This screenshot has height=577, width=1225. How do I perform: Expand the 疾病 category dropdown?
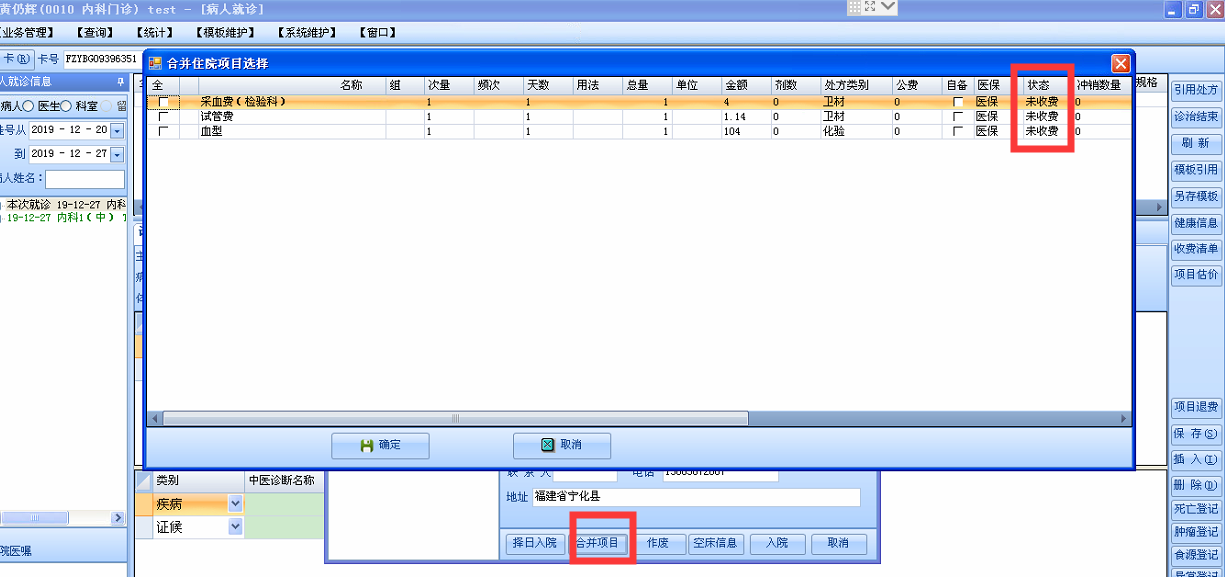tap(236, 504)
